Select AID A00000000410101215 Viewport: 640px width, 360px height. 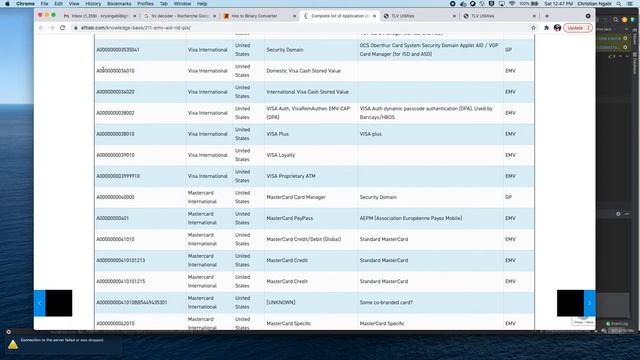(x=120, y=282)
